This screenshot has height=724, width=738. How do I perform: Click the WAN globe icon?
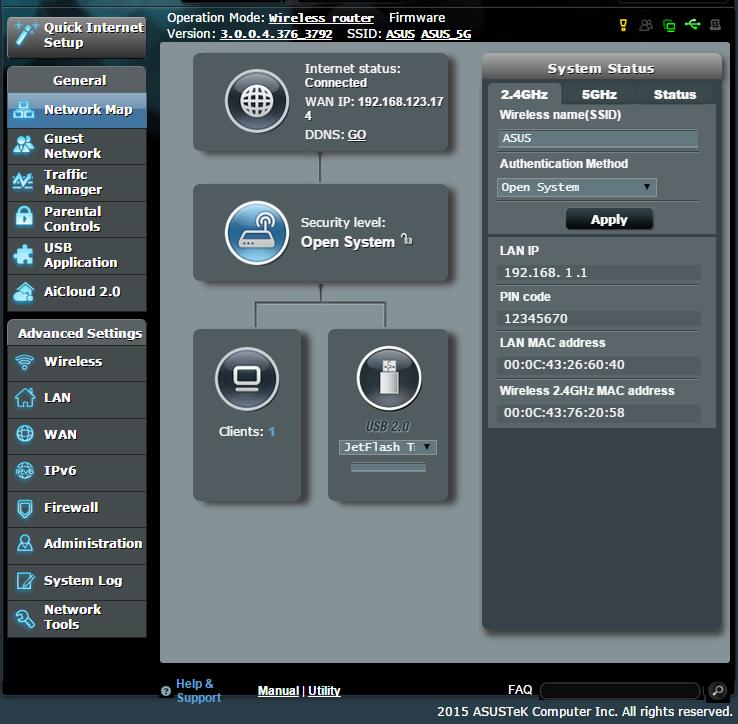coord(24,434)
